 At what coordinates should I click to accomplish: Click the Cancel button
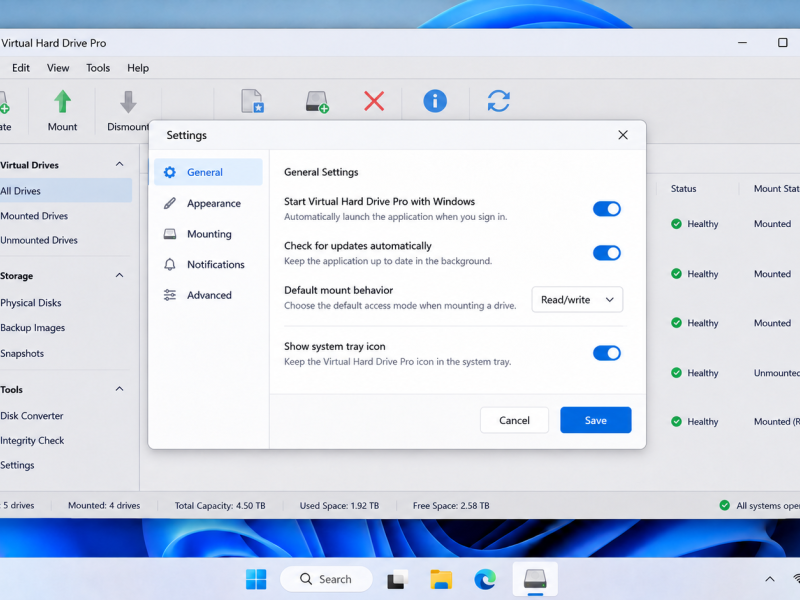pyautogui.click(x=514, y=420)
